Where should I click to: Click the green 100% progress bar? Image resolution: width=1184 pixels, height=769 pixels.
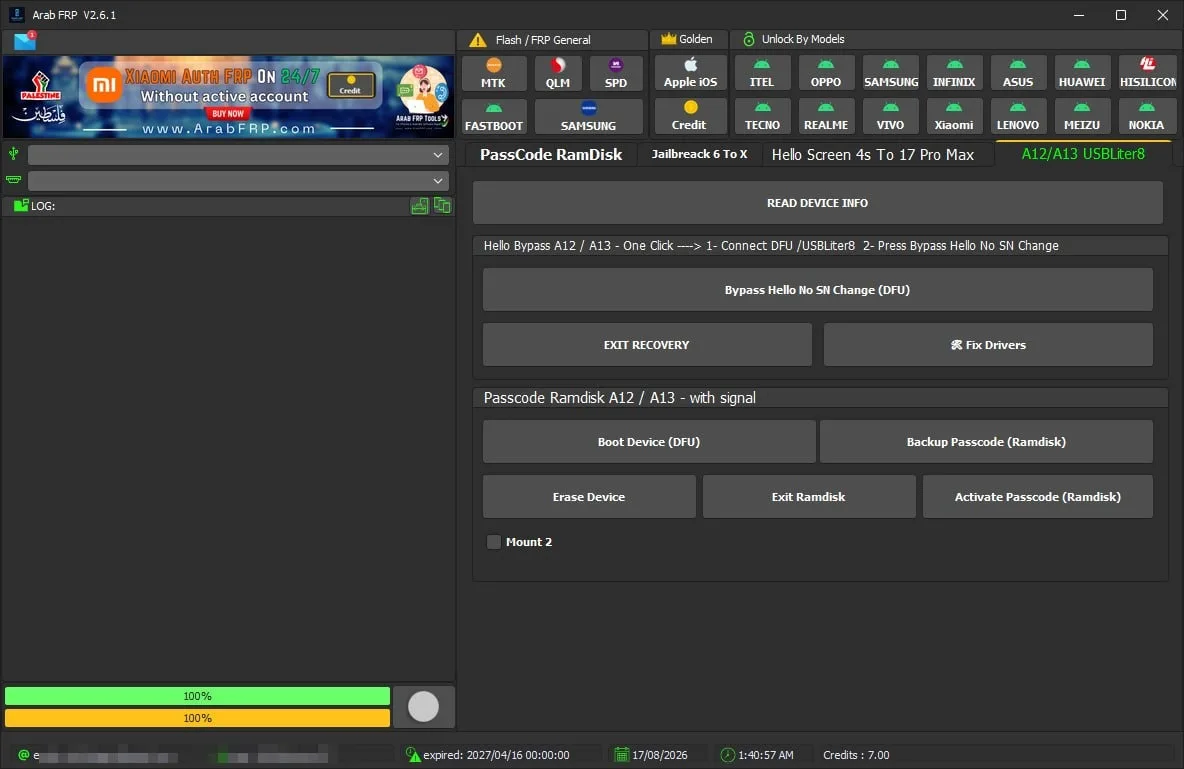tap(197, 696)
